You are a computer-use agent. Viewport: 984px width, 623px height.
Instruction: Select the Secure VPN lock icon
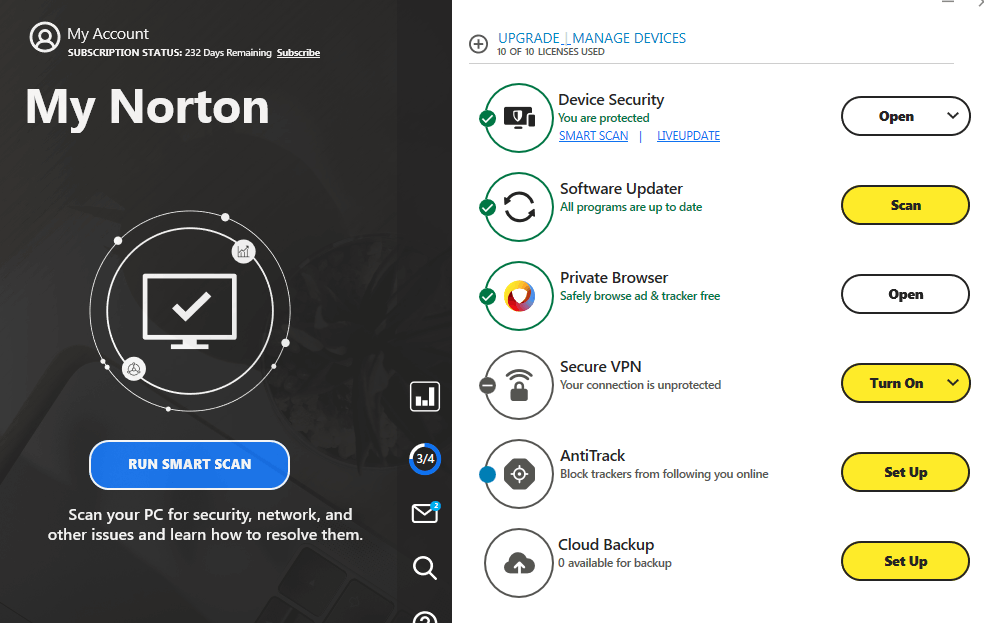pyautogui.click(x=519, y=385)
